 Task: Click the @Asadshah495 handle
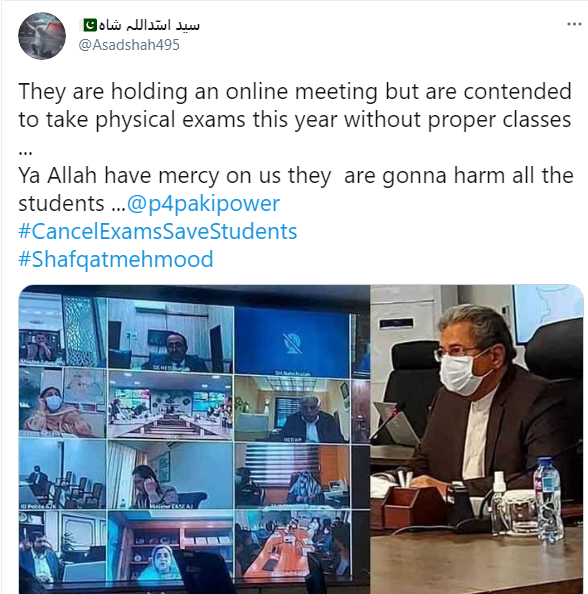pyautogui.click(x=129, y=45)
